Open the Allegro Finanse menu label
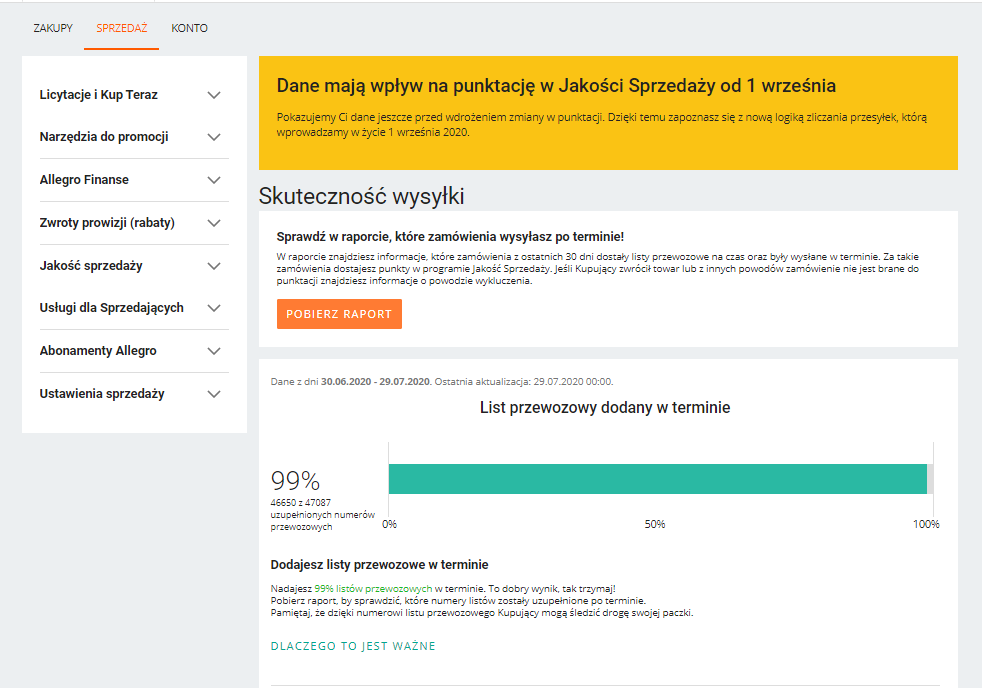 click(84, 180)
